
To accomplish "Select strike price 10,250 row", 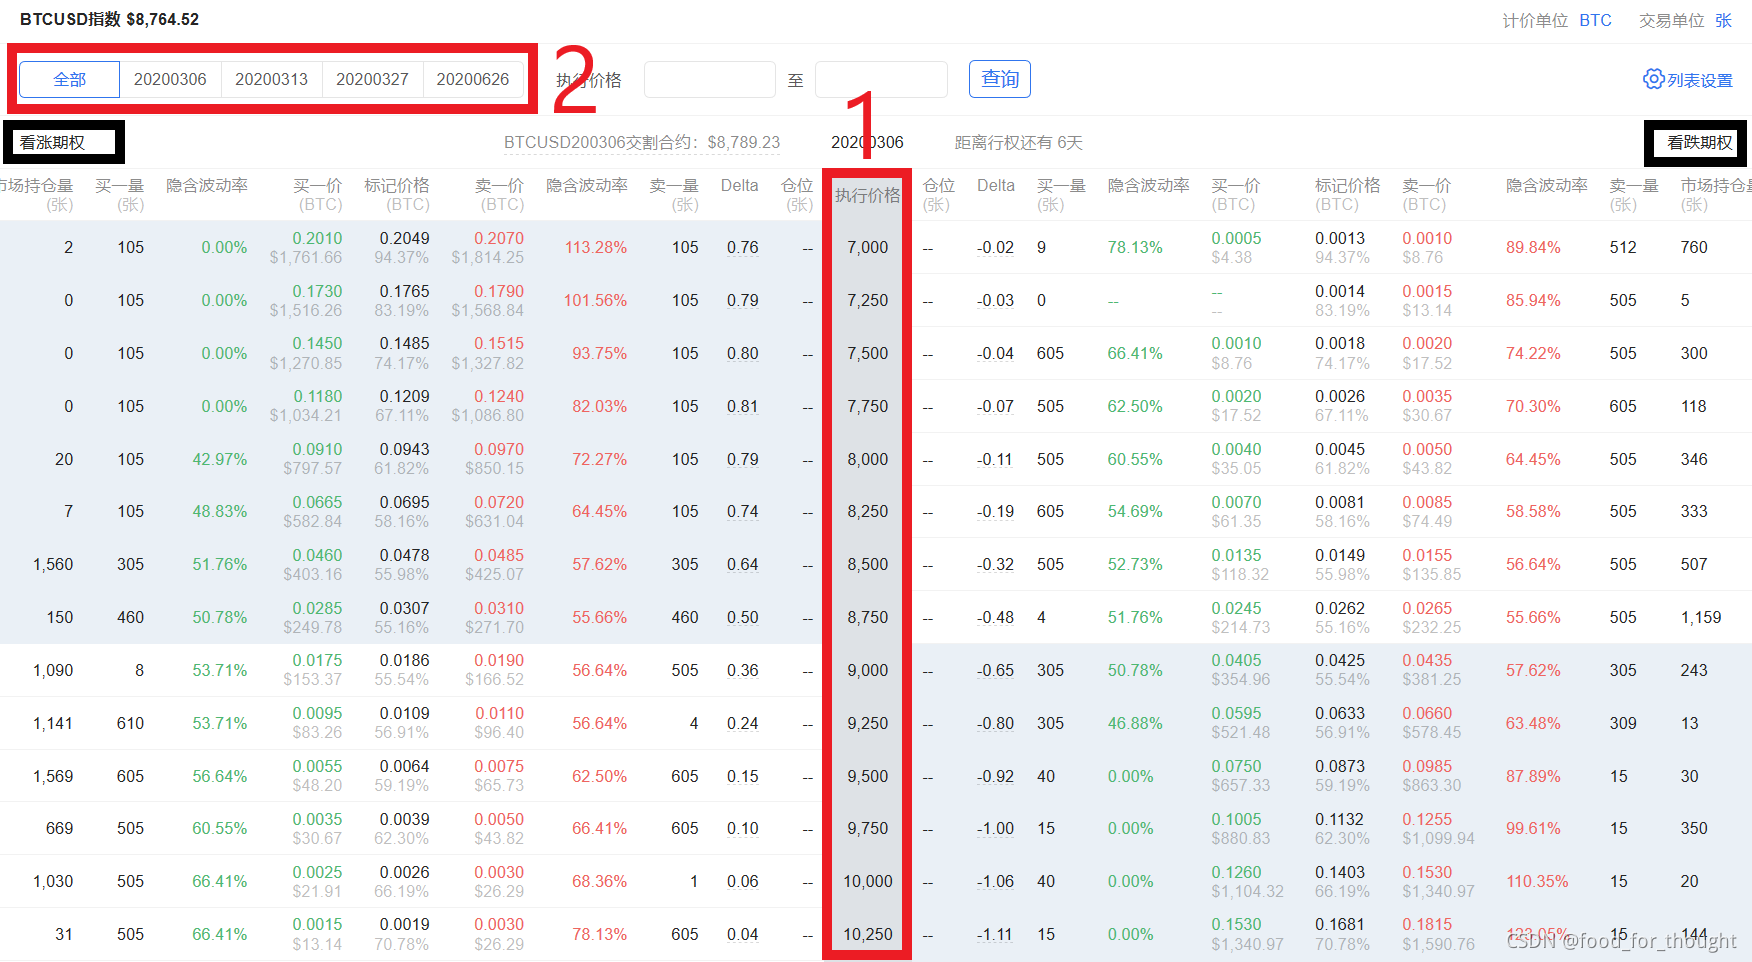I will pos(868,934).
